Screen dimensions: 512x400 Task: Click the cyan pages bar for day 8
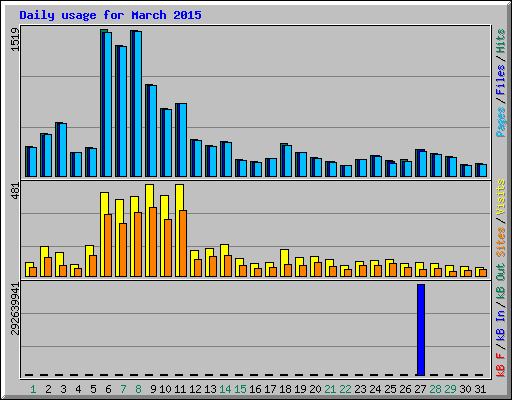pos(138,104)
